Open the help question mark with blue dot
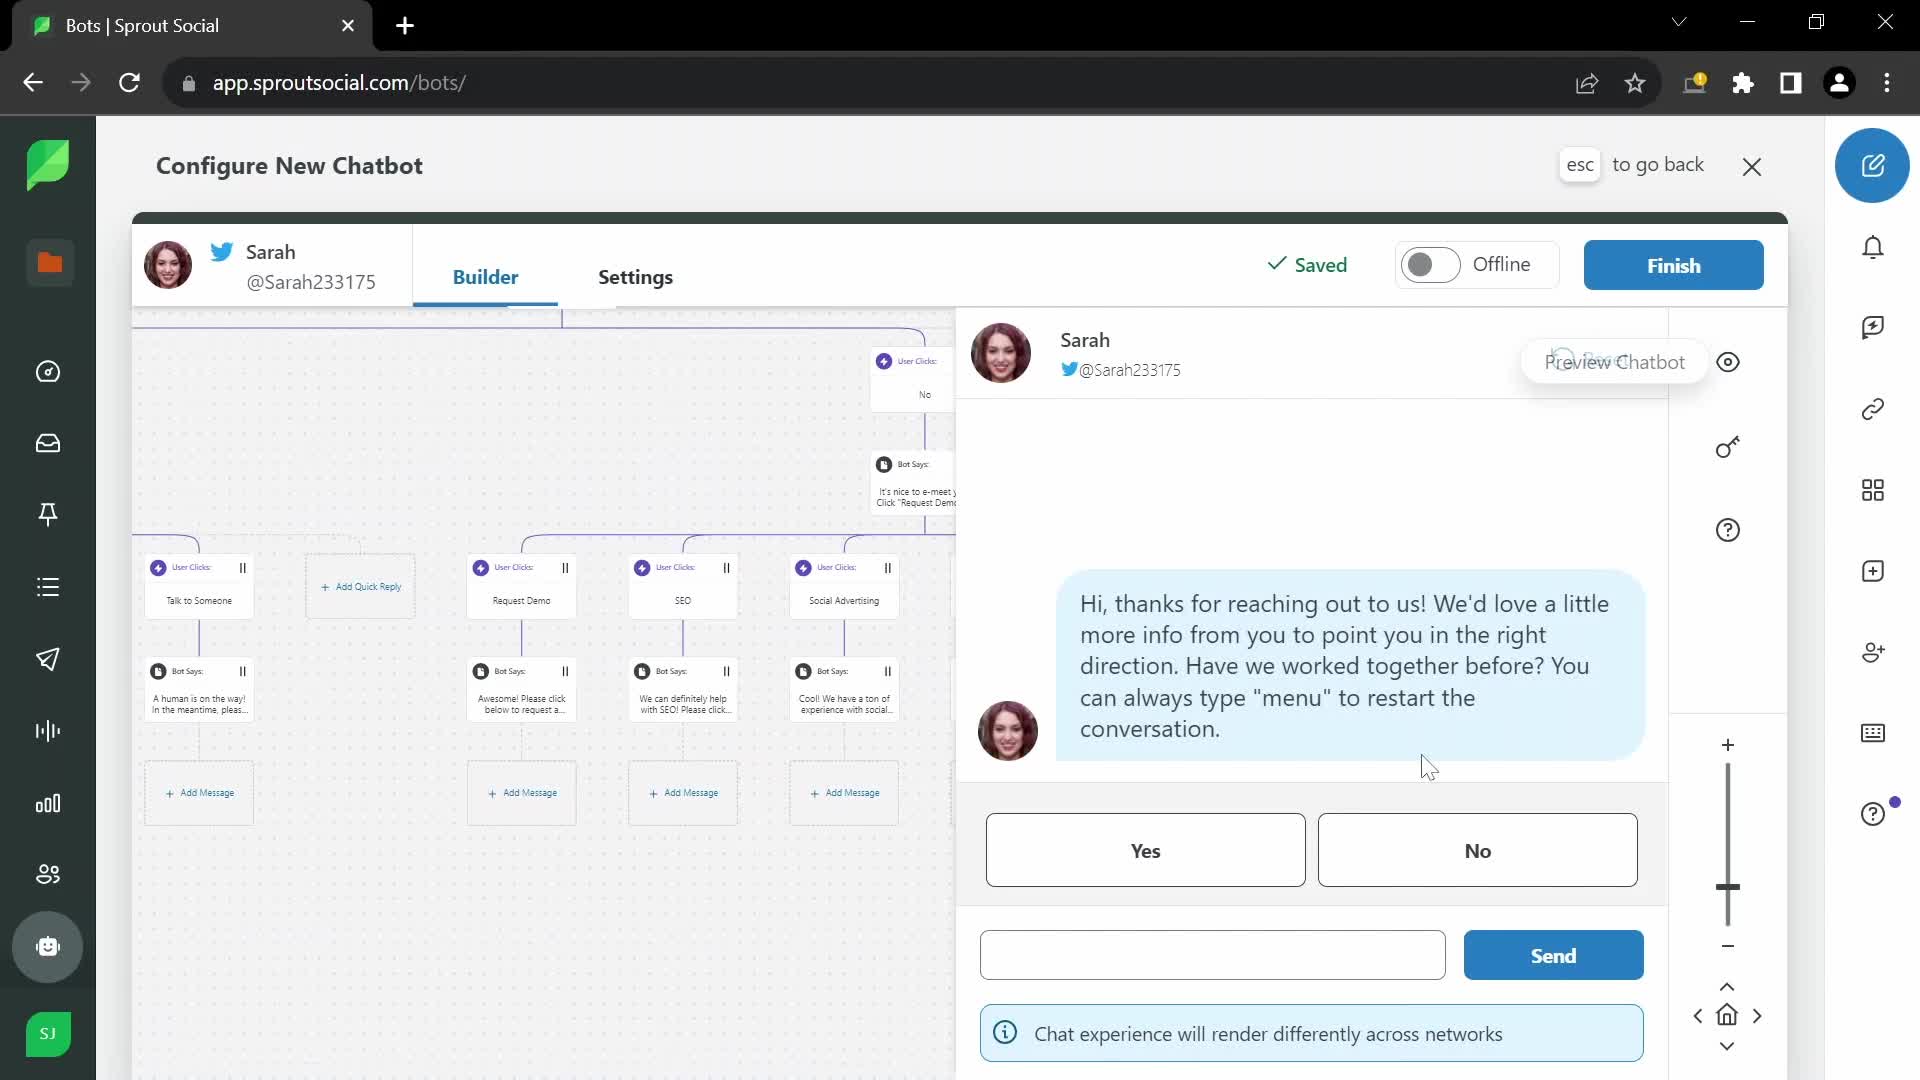Image resolution: width=1920 pixels, height=1080 pixels. pyautogui.click(x=1873, y=814)
